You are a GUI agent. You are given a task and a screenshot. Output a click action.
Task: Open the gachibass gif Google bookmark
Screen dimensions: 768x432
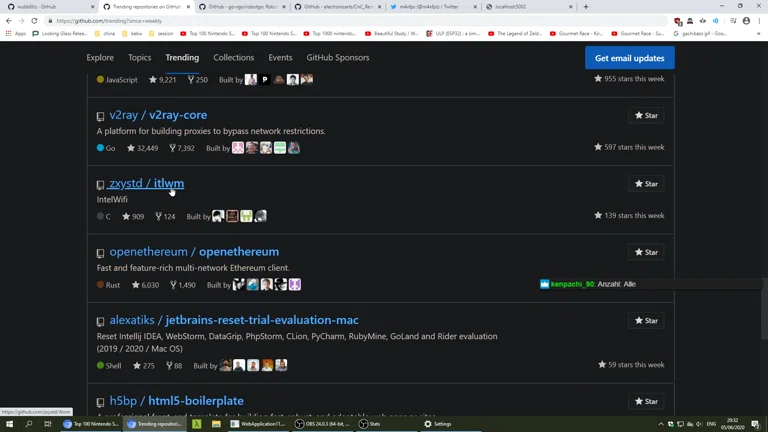[x=700, y=34]
